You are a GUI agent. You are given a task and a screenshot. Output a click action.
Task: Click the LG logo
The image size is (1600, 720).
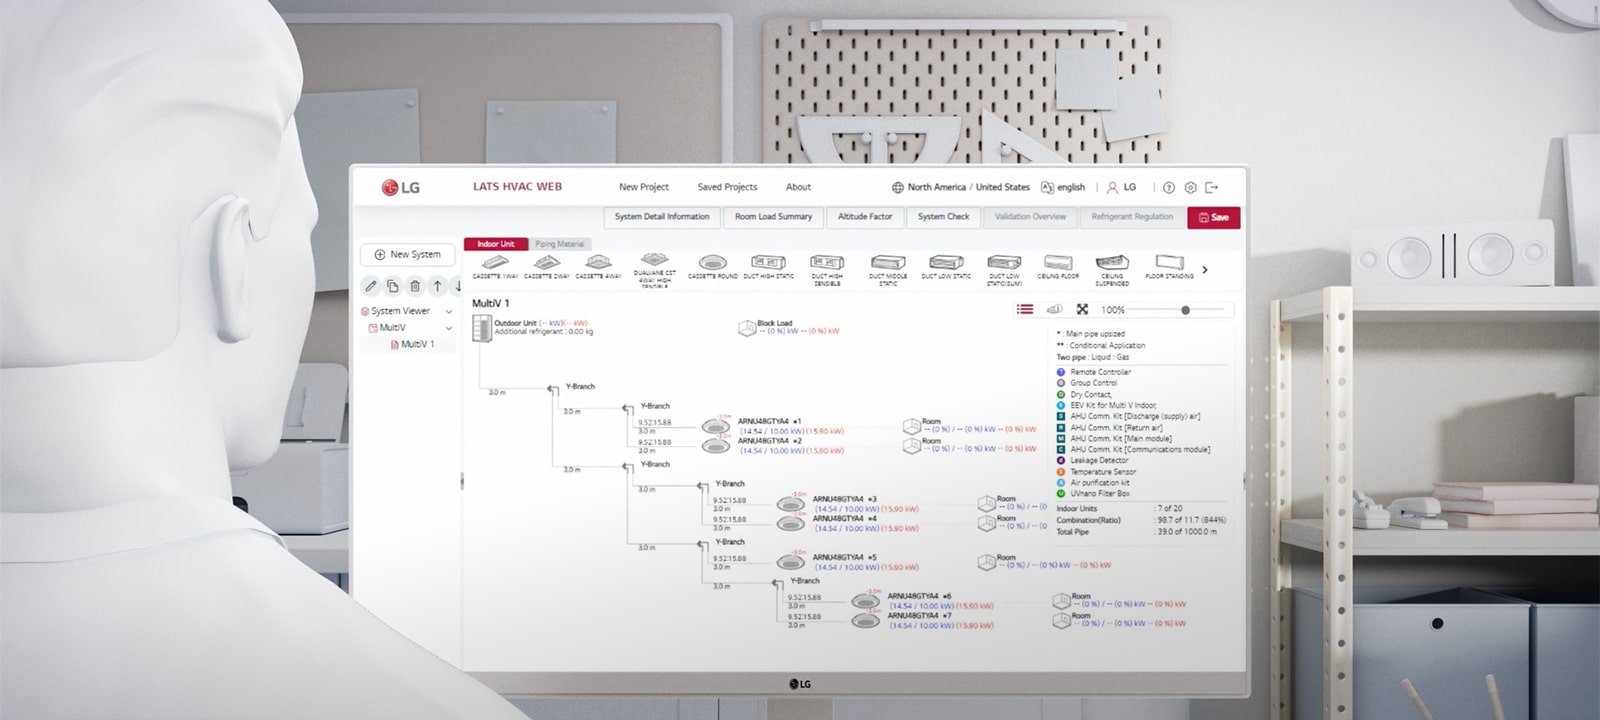(400, 187)
